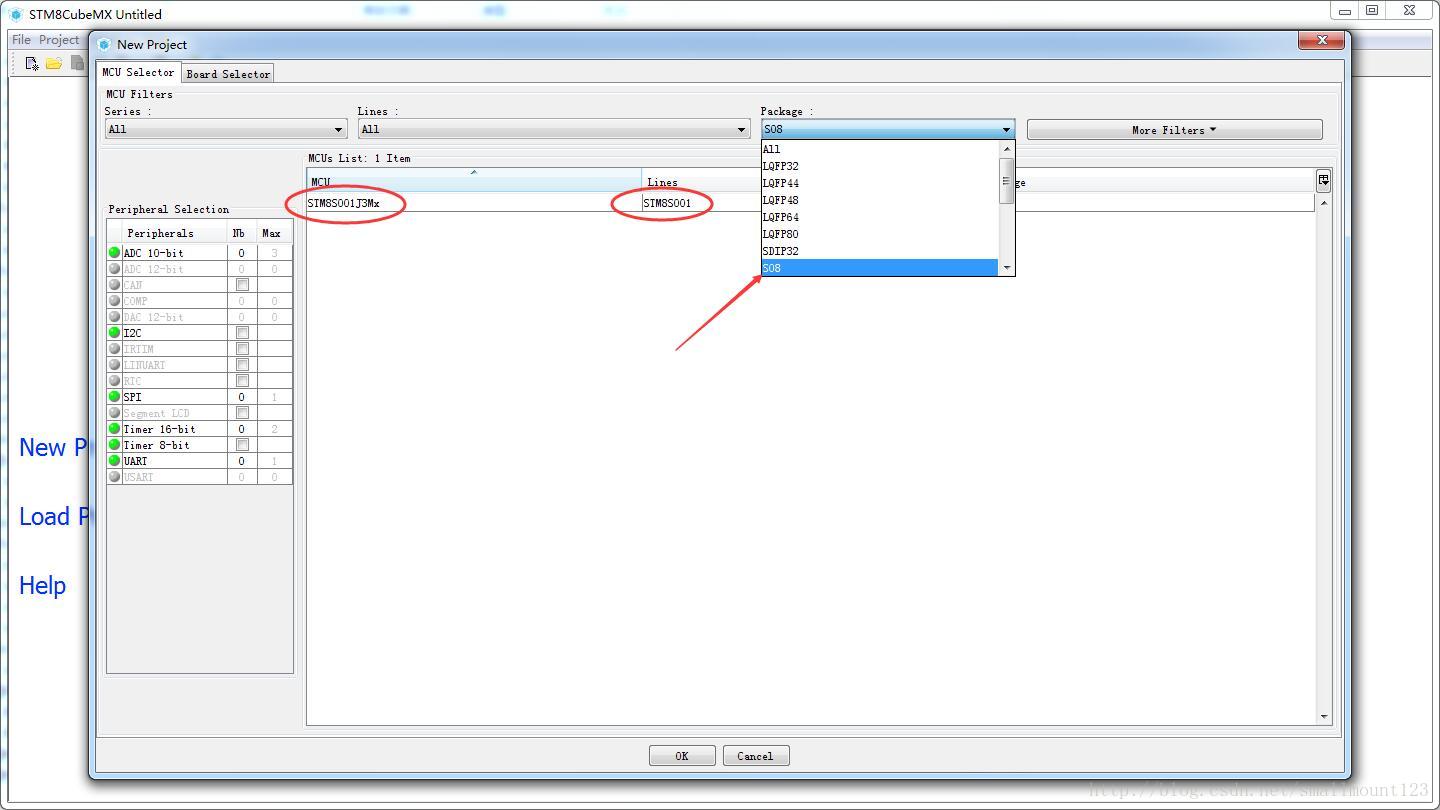Choose SDIP32 in the Package list
Image resolution: width=1440 pixels, height=810 pixels.
pyautogui.click(x=880, y=251)
